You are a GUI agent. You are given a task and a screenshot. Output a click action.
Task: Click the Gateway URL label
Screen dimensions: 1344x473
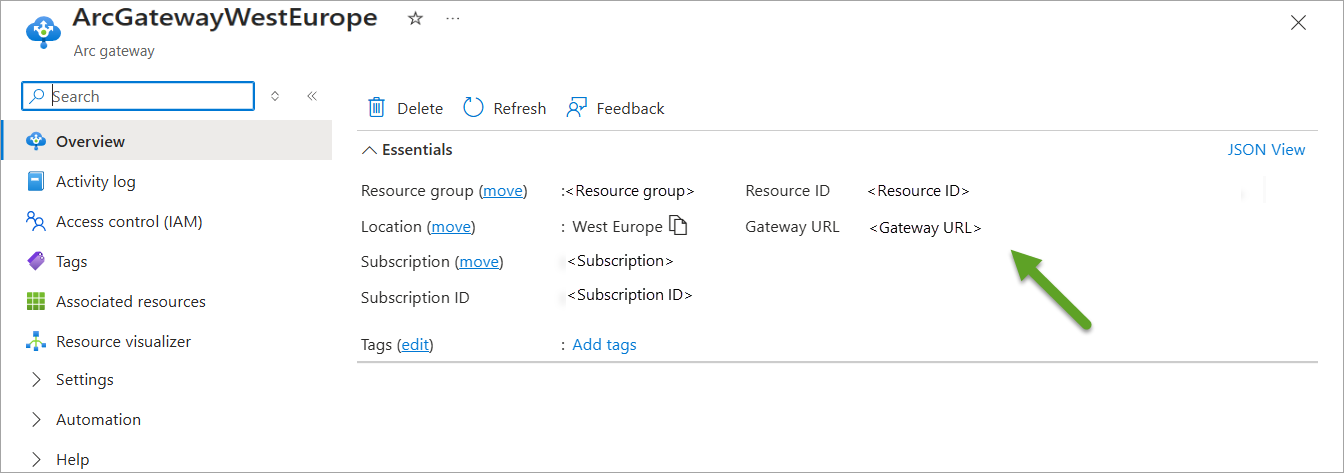coord(792,227)
